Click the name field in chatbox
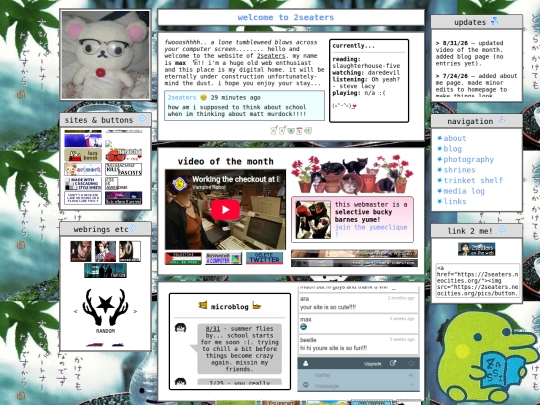540x405 pixels. [x=358, y=375]
